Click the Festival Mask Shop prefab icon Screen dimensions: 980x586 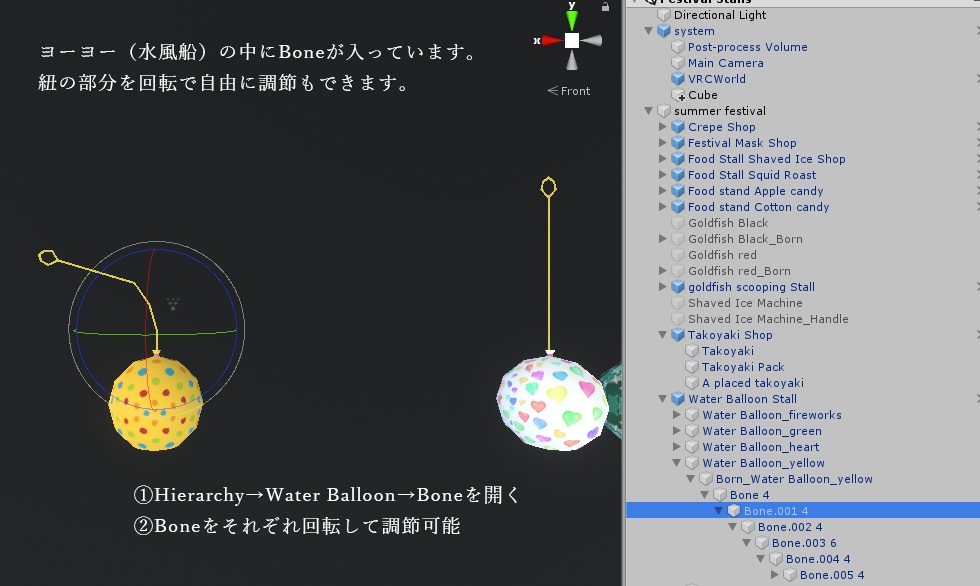tap(678, 143)
